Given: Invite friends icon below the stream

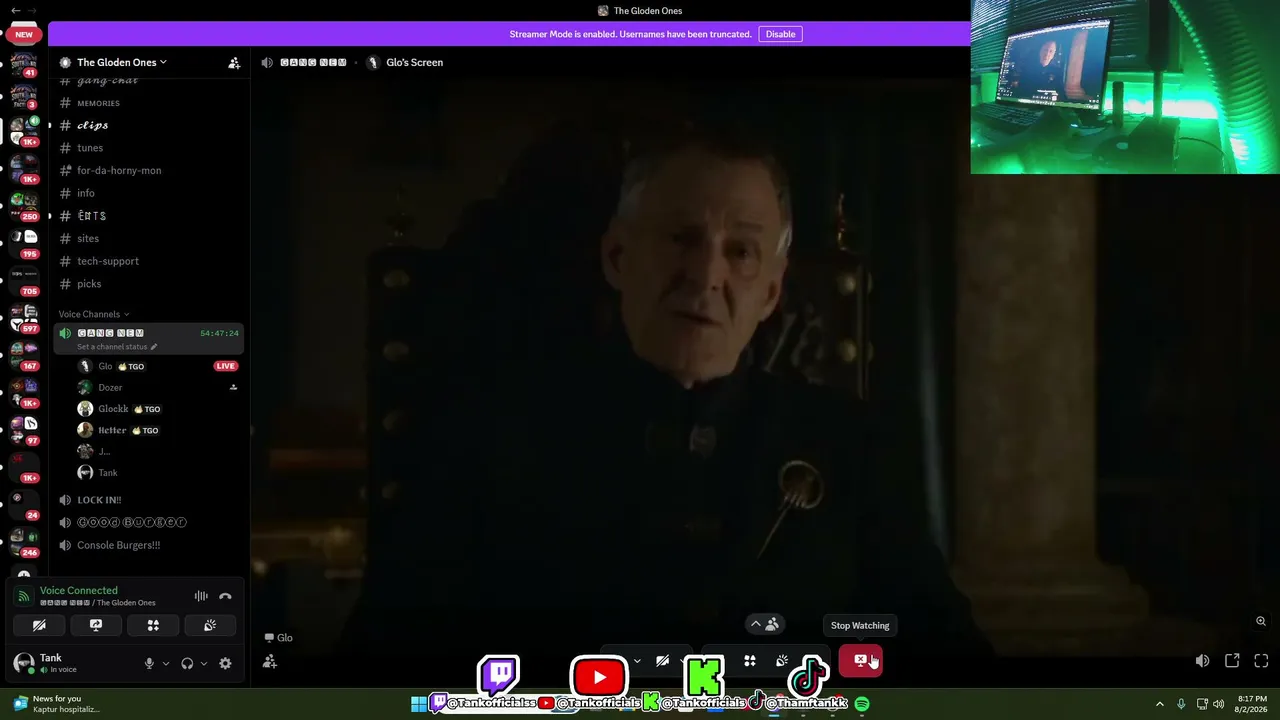Looking at the screenshot, I should point(269,661).
